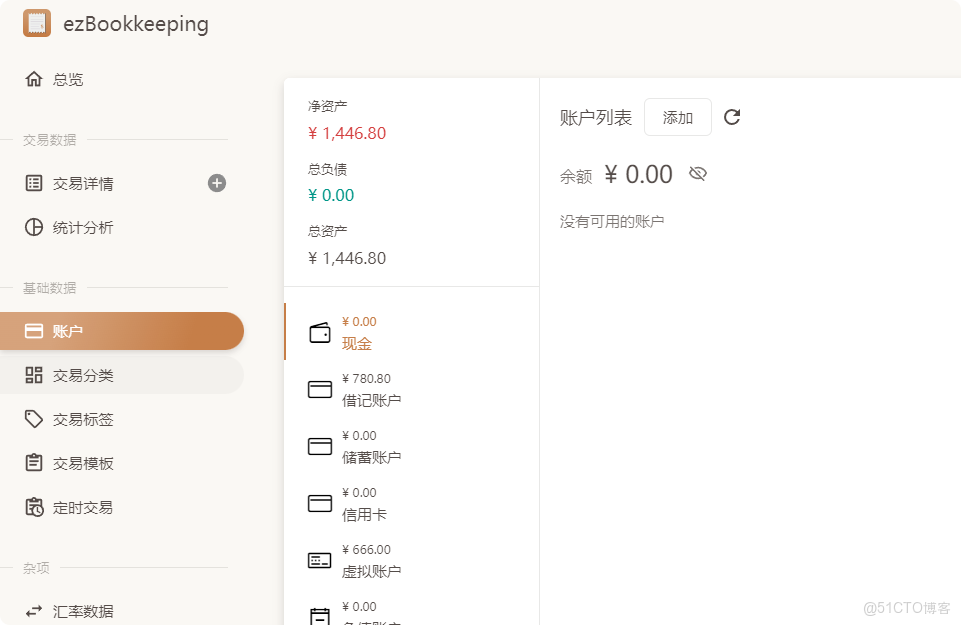Screen dimensions: 961x625
Task: Open 交易模板 templates page
Action: (83, 463)
